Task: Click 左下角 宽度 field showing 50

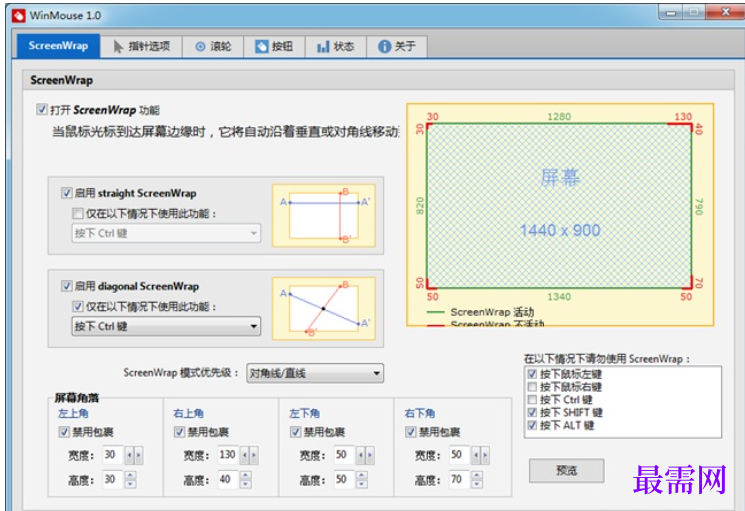Action: [344, 455]
